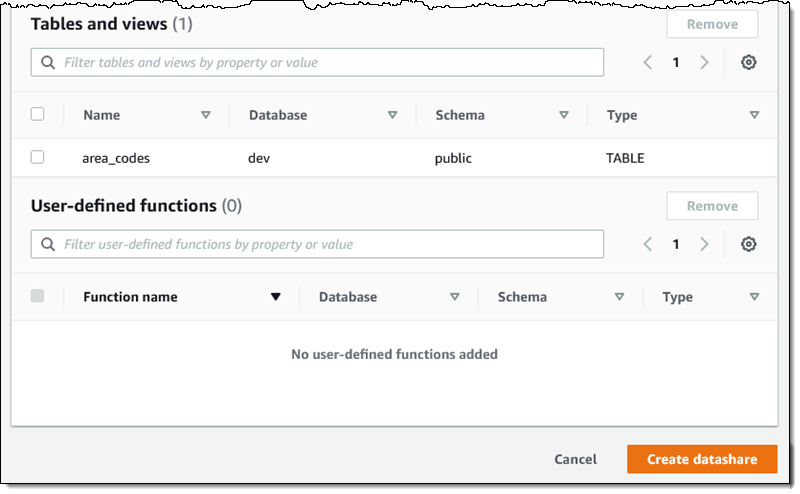Click search icon in functions filter box
The width and height of the screenshot is (800, 494).
(48, 244)
